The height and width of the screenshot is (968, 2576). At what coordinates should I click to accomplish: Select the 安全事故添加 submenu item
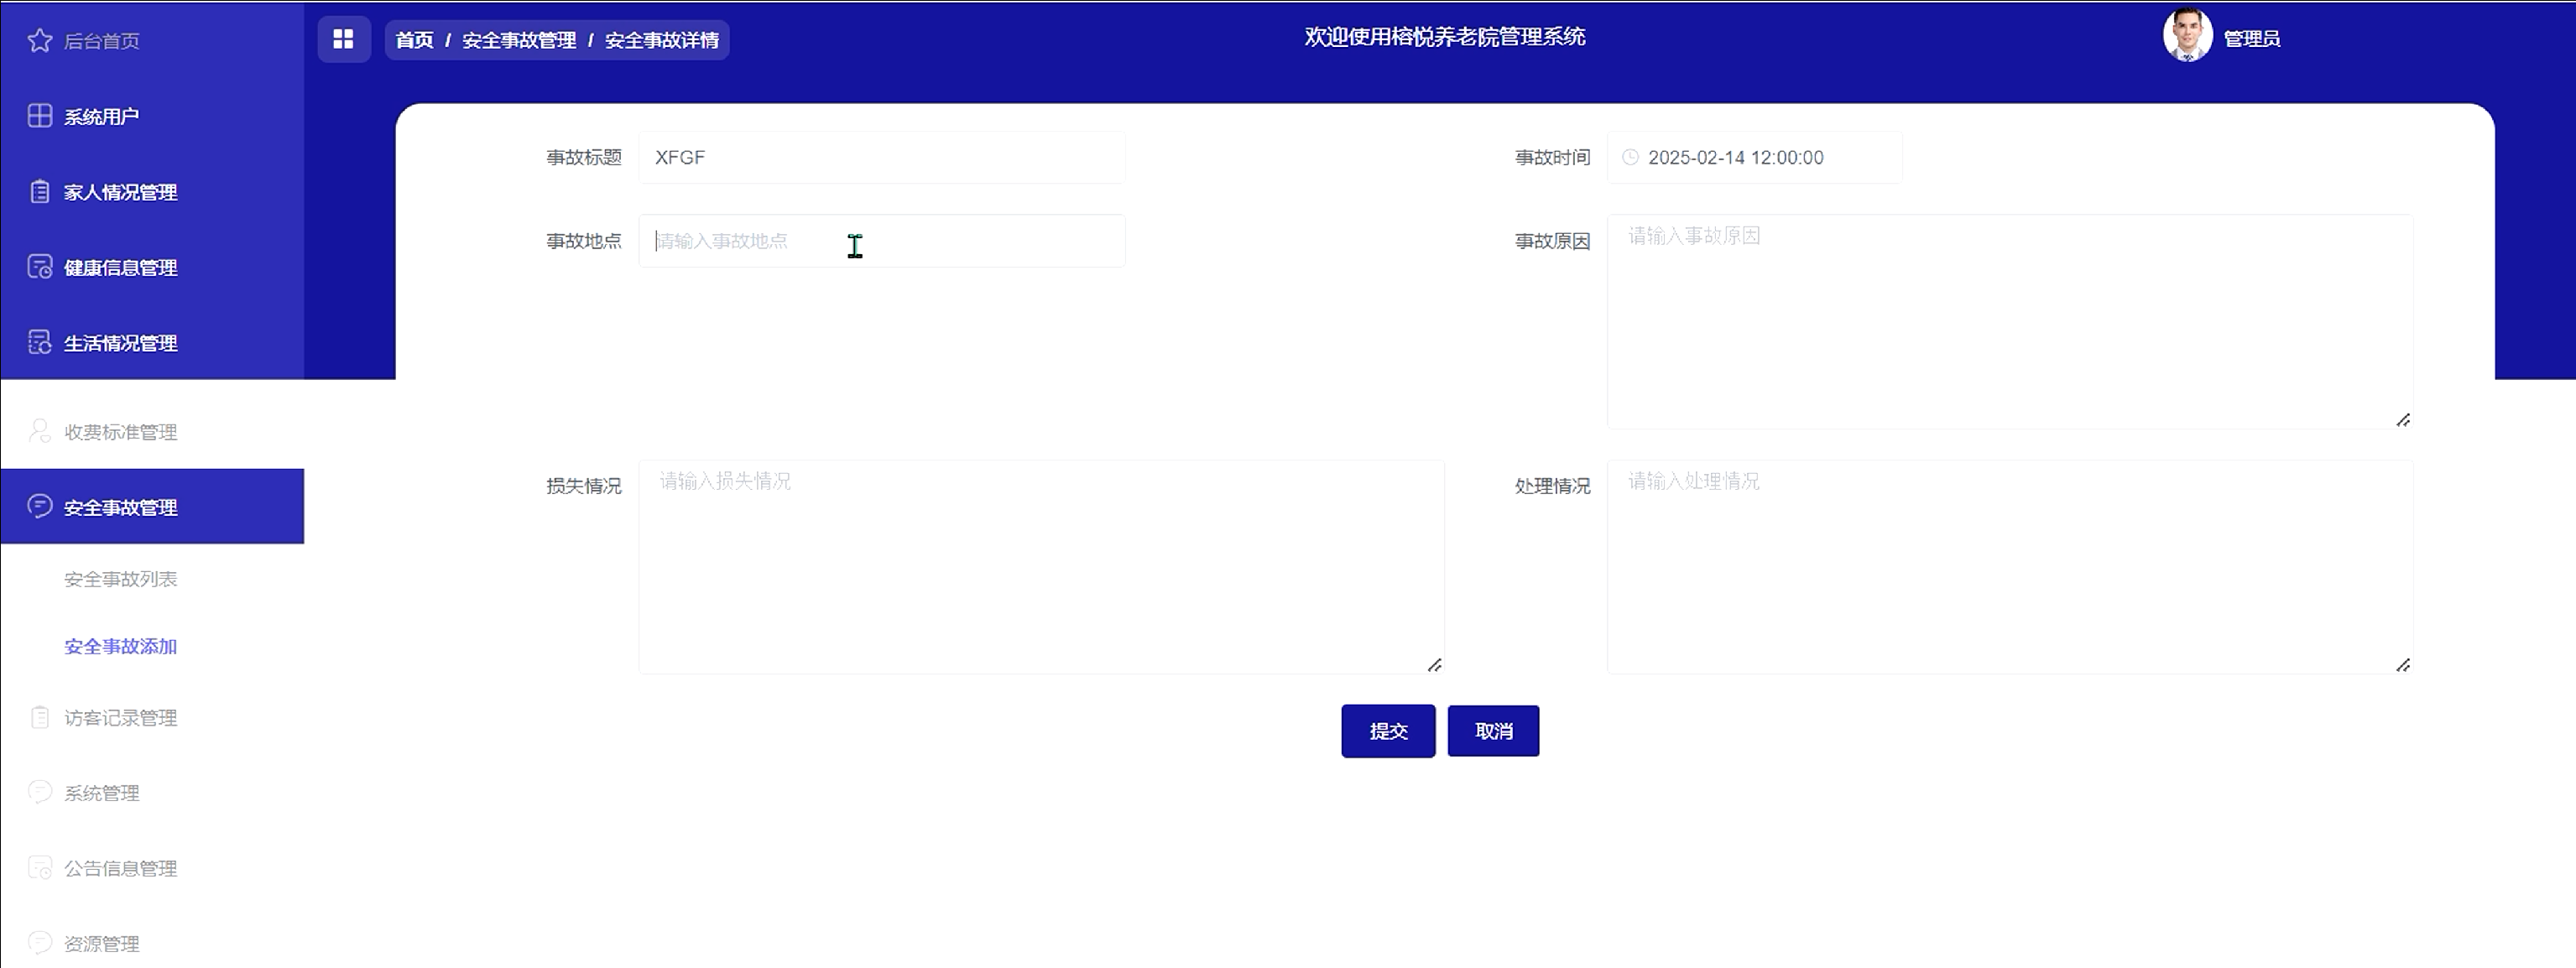pos(120,646)
